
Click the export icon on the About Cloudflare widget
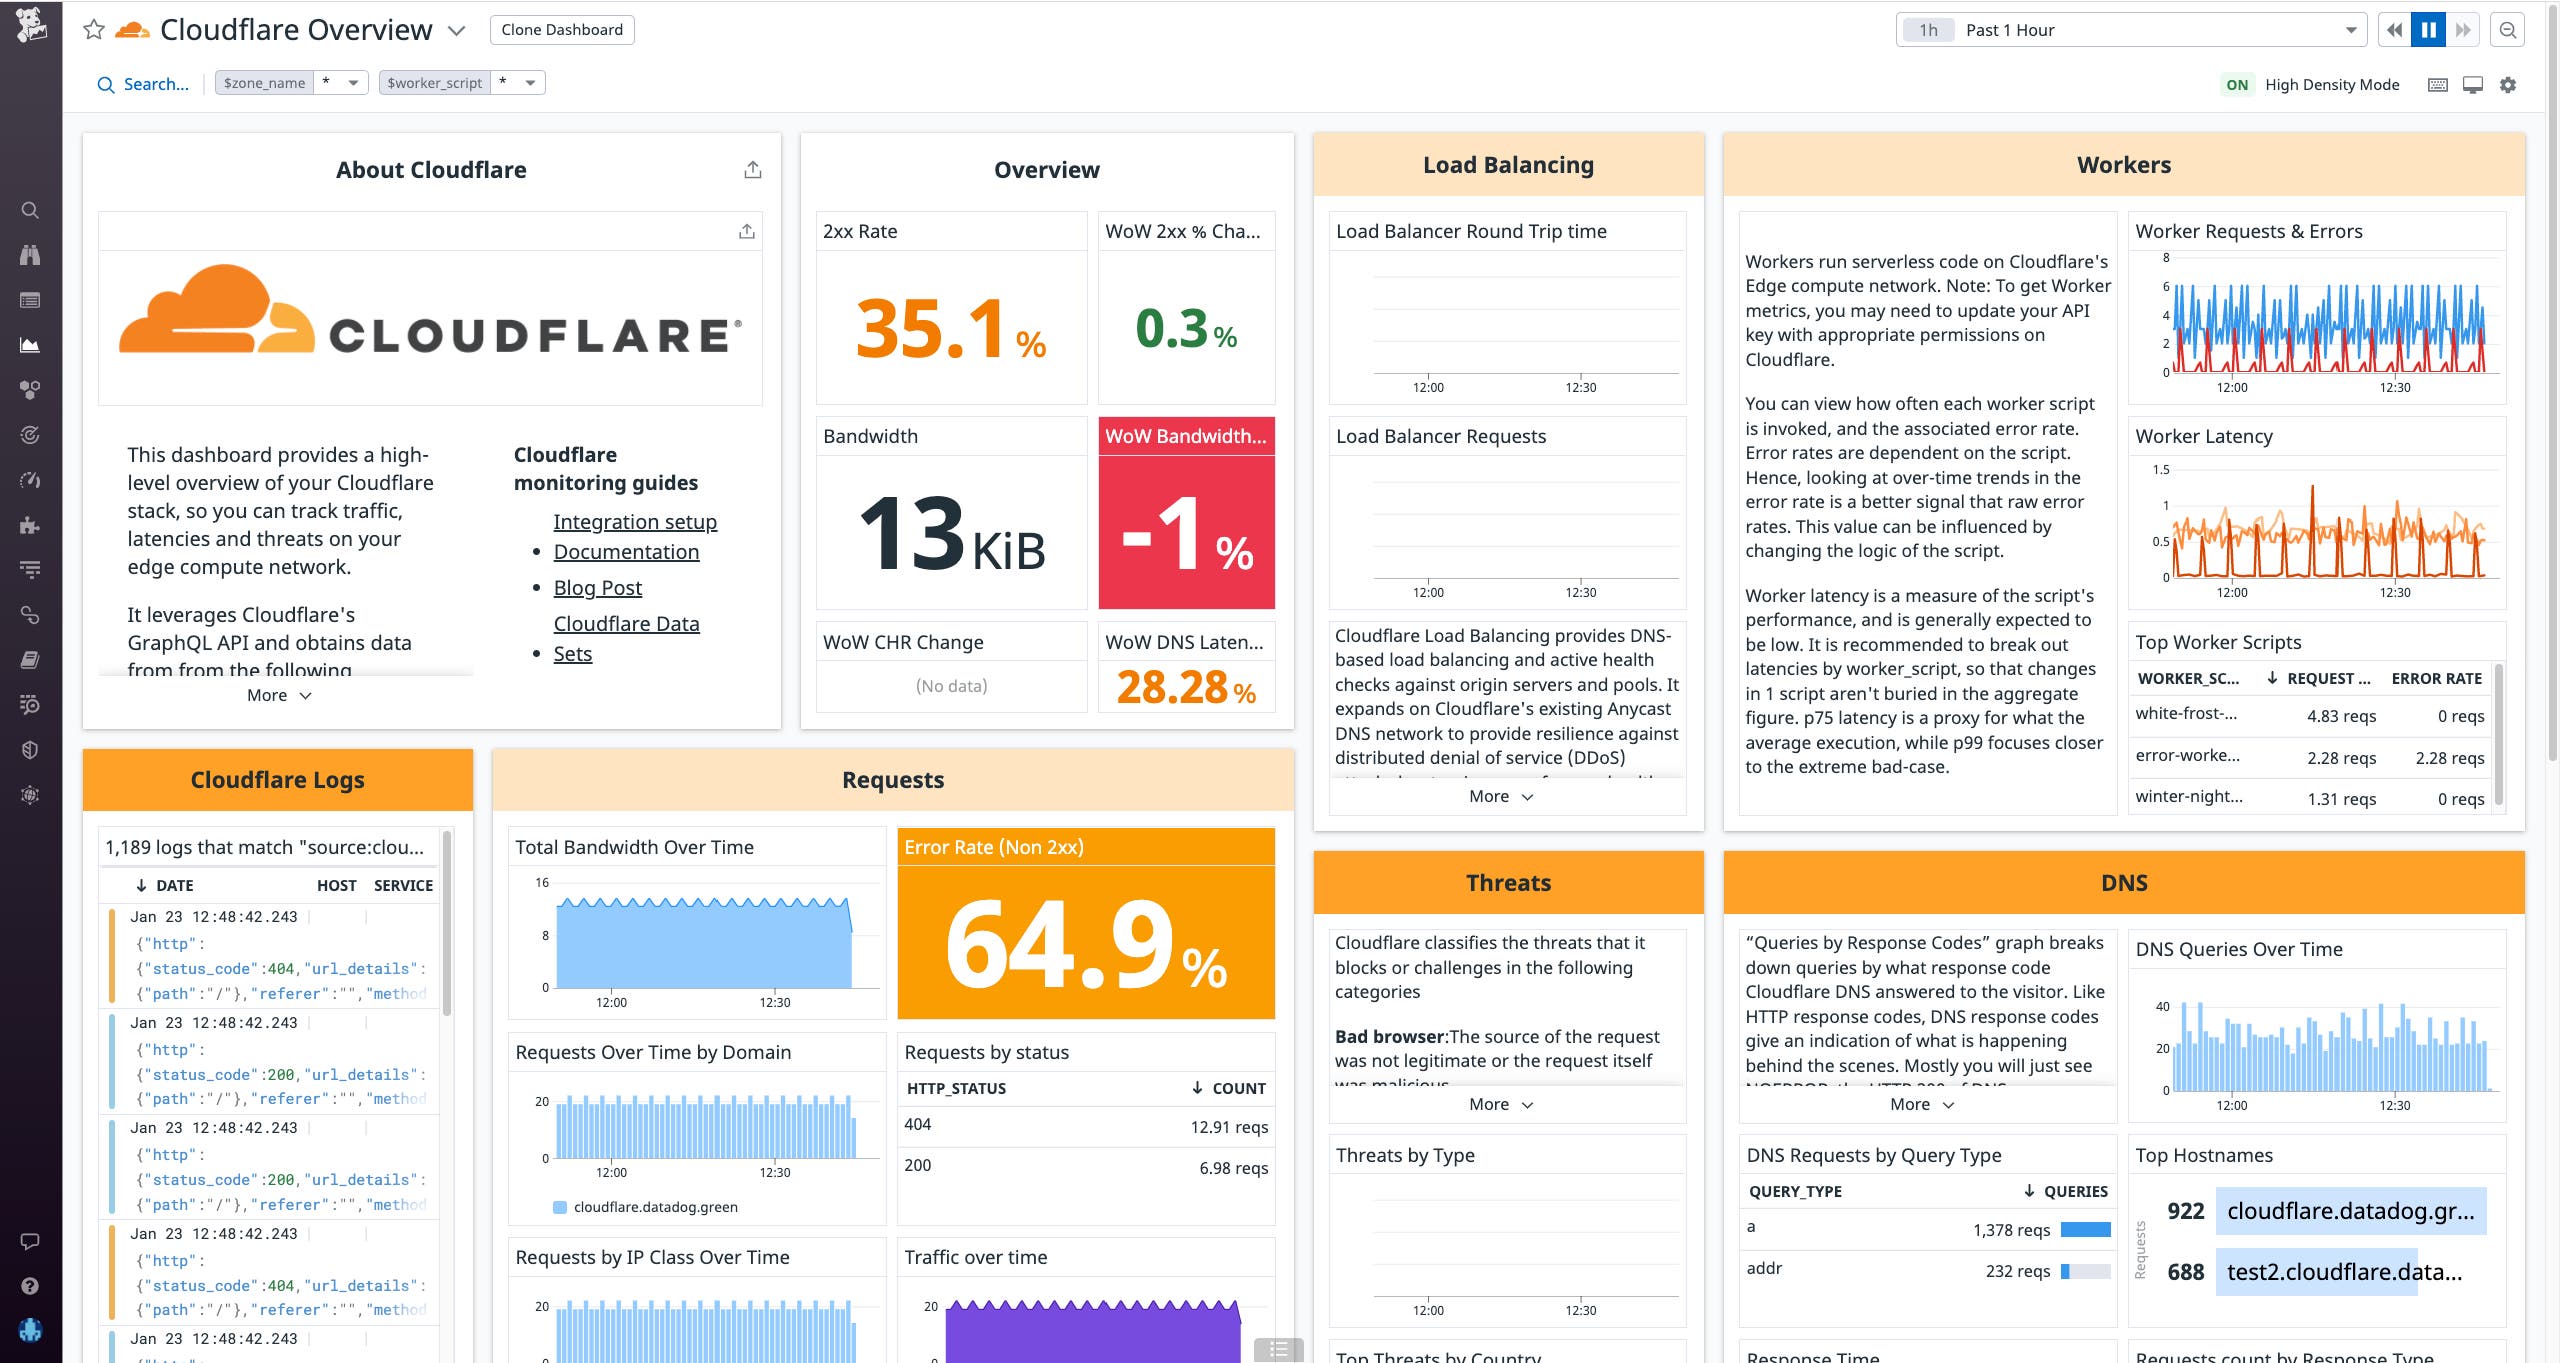(753, 169)
